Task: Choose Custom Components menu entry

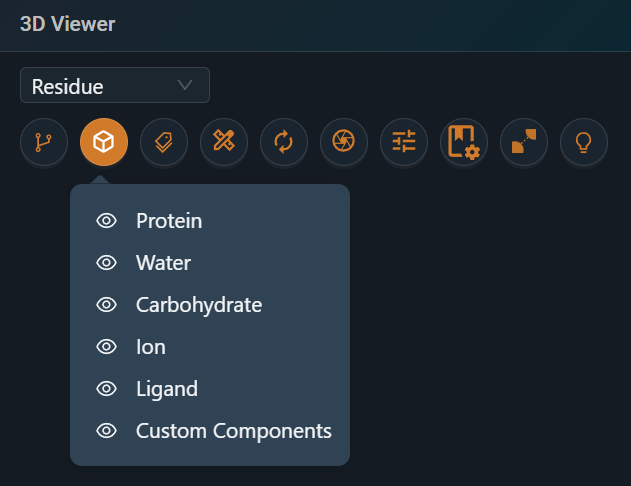Action: [233, 431]
